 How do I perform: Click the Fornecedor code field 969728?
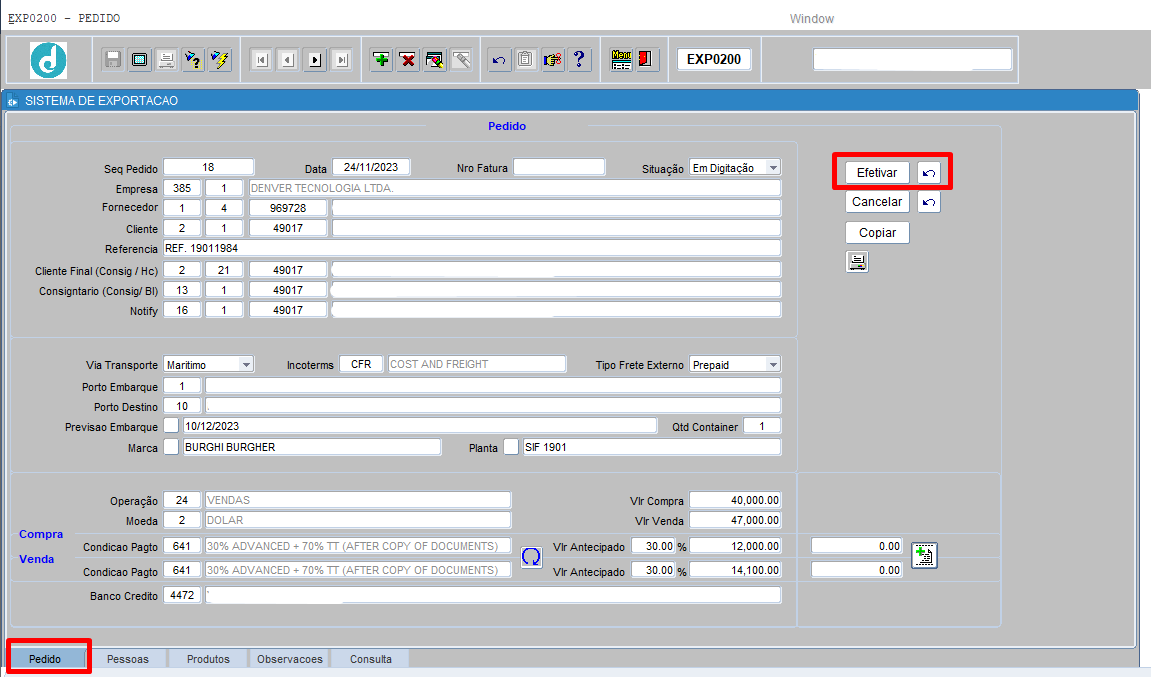click(x=288, y=208)
